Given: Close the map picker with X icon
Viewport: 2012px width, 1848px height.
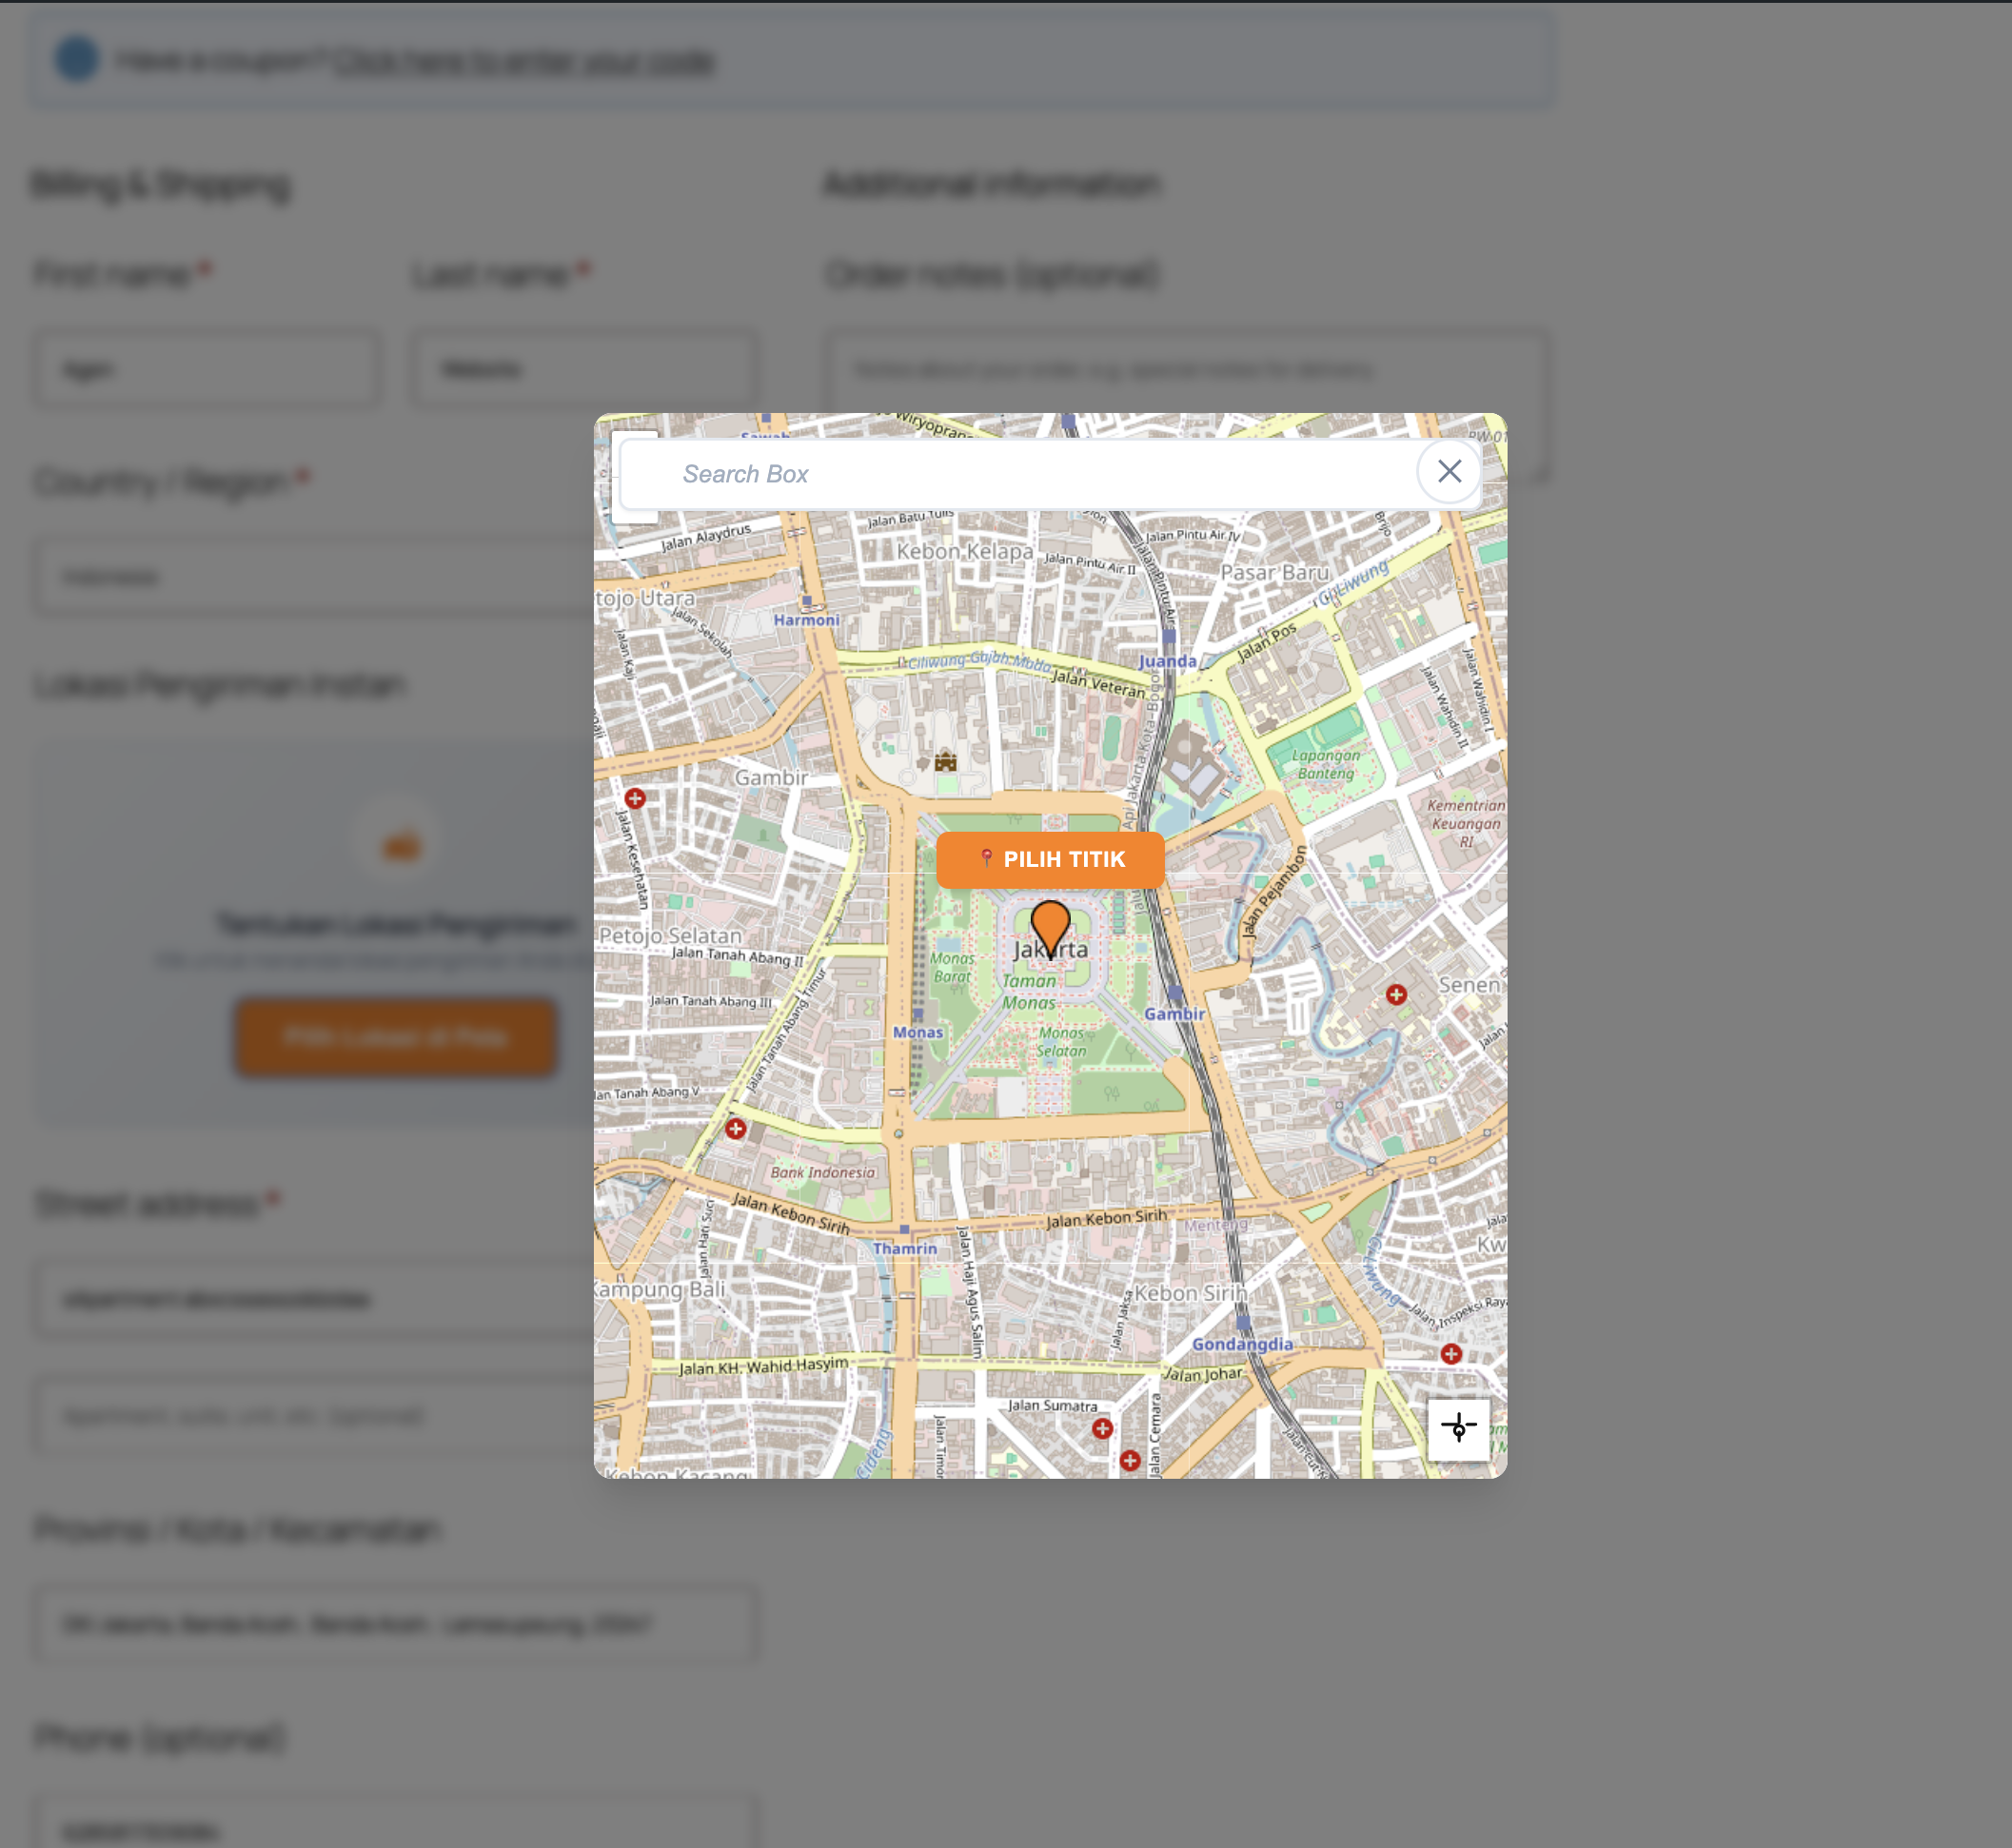Looking at the screenshot, I should point(1449,471).
